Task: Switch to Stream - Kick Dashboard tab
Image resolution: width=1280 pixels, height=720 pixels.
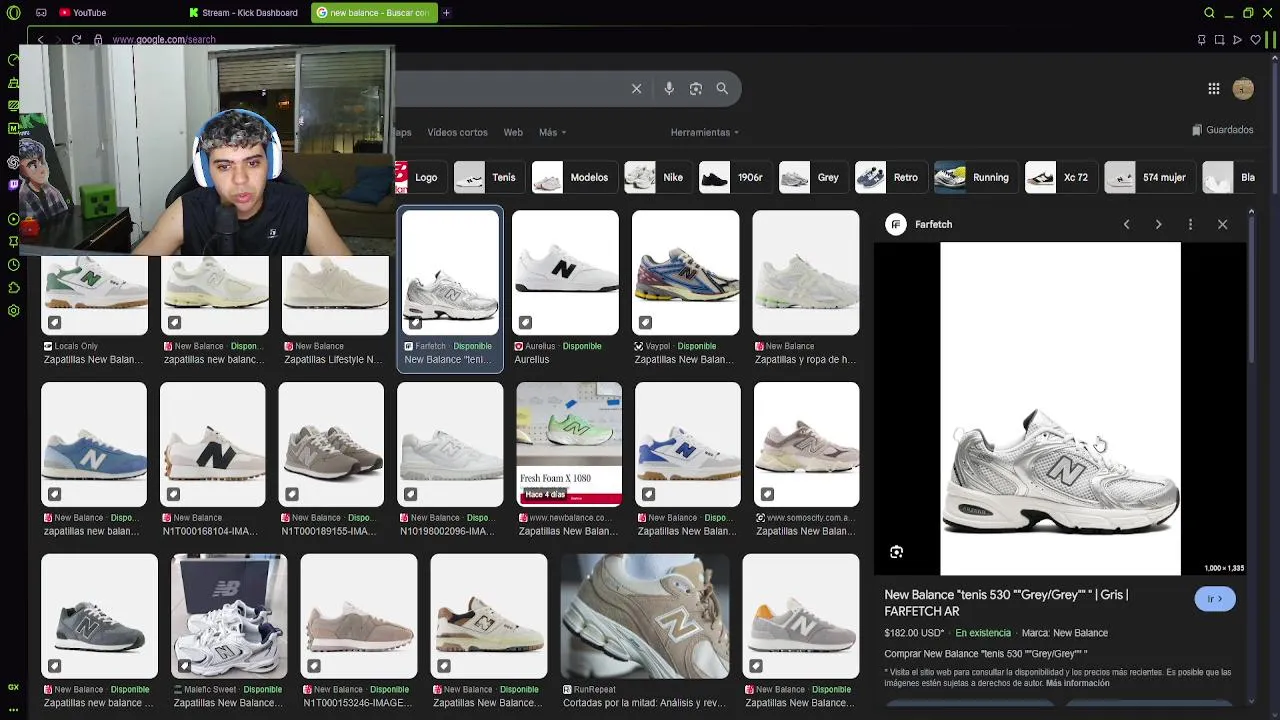Action: pos(244,13)
